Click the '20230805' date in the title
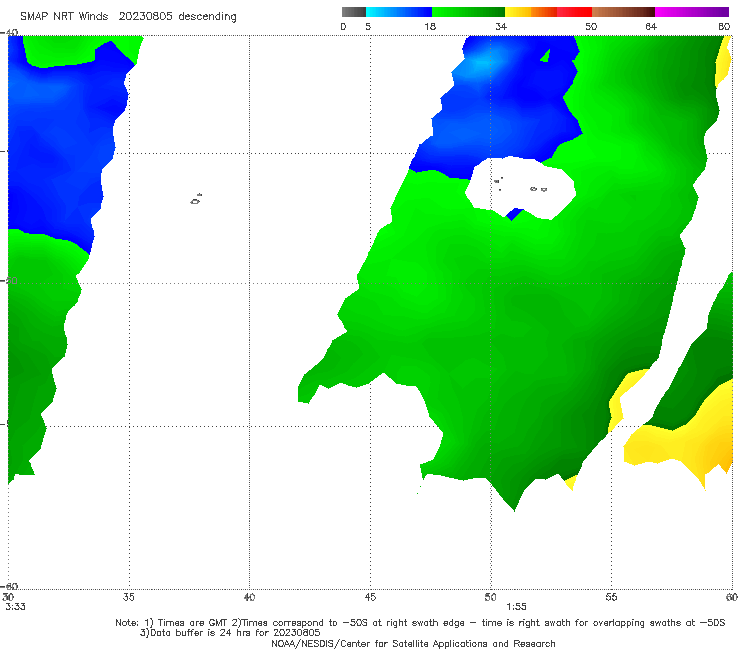The image size is (740, 650). pos(145,16)
